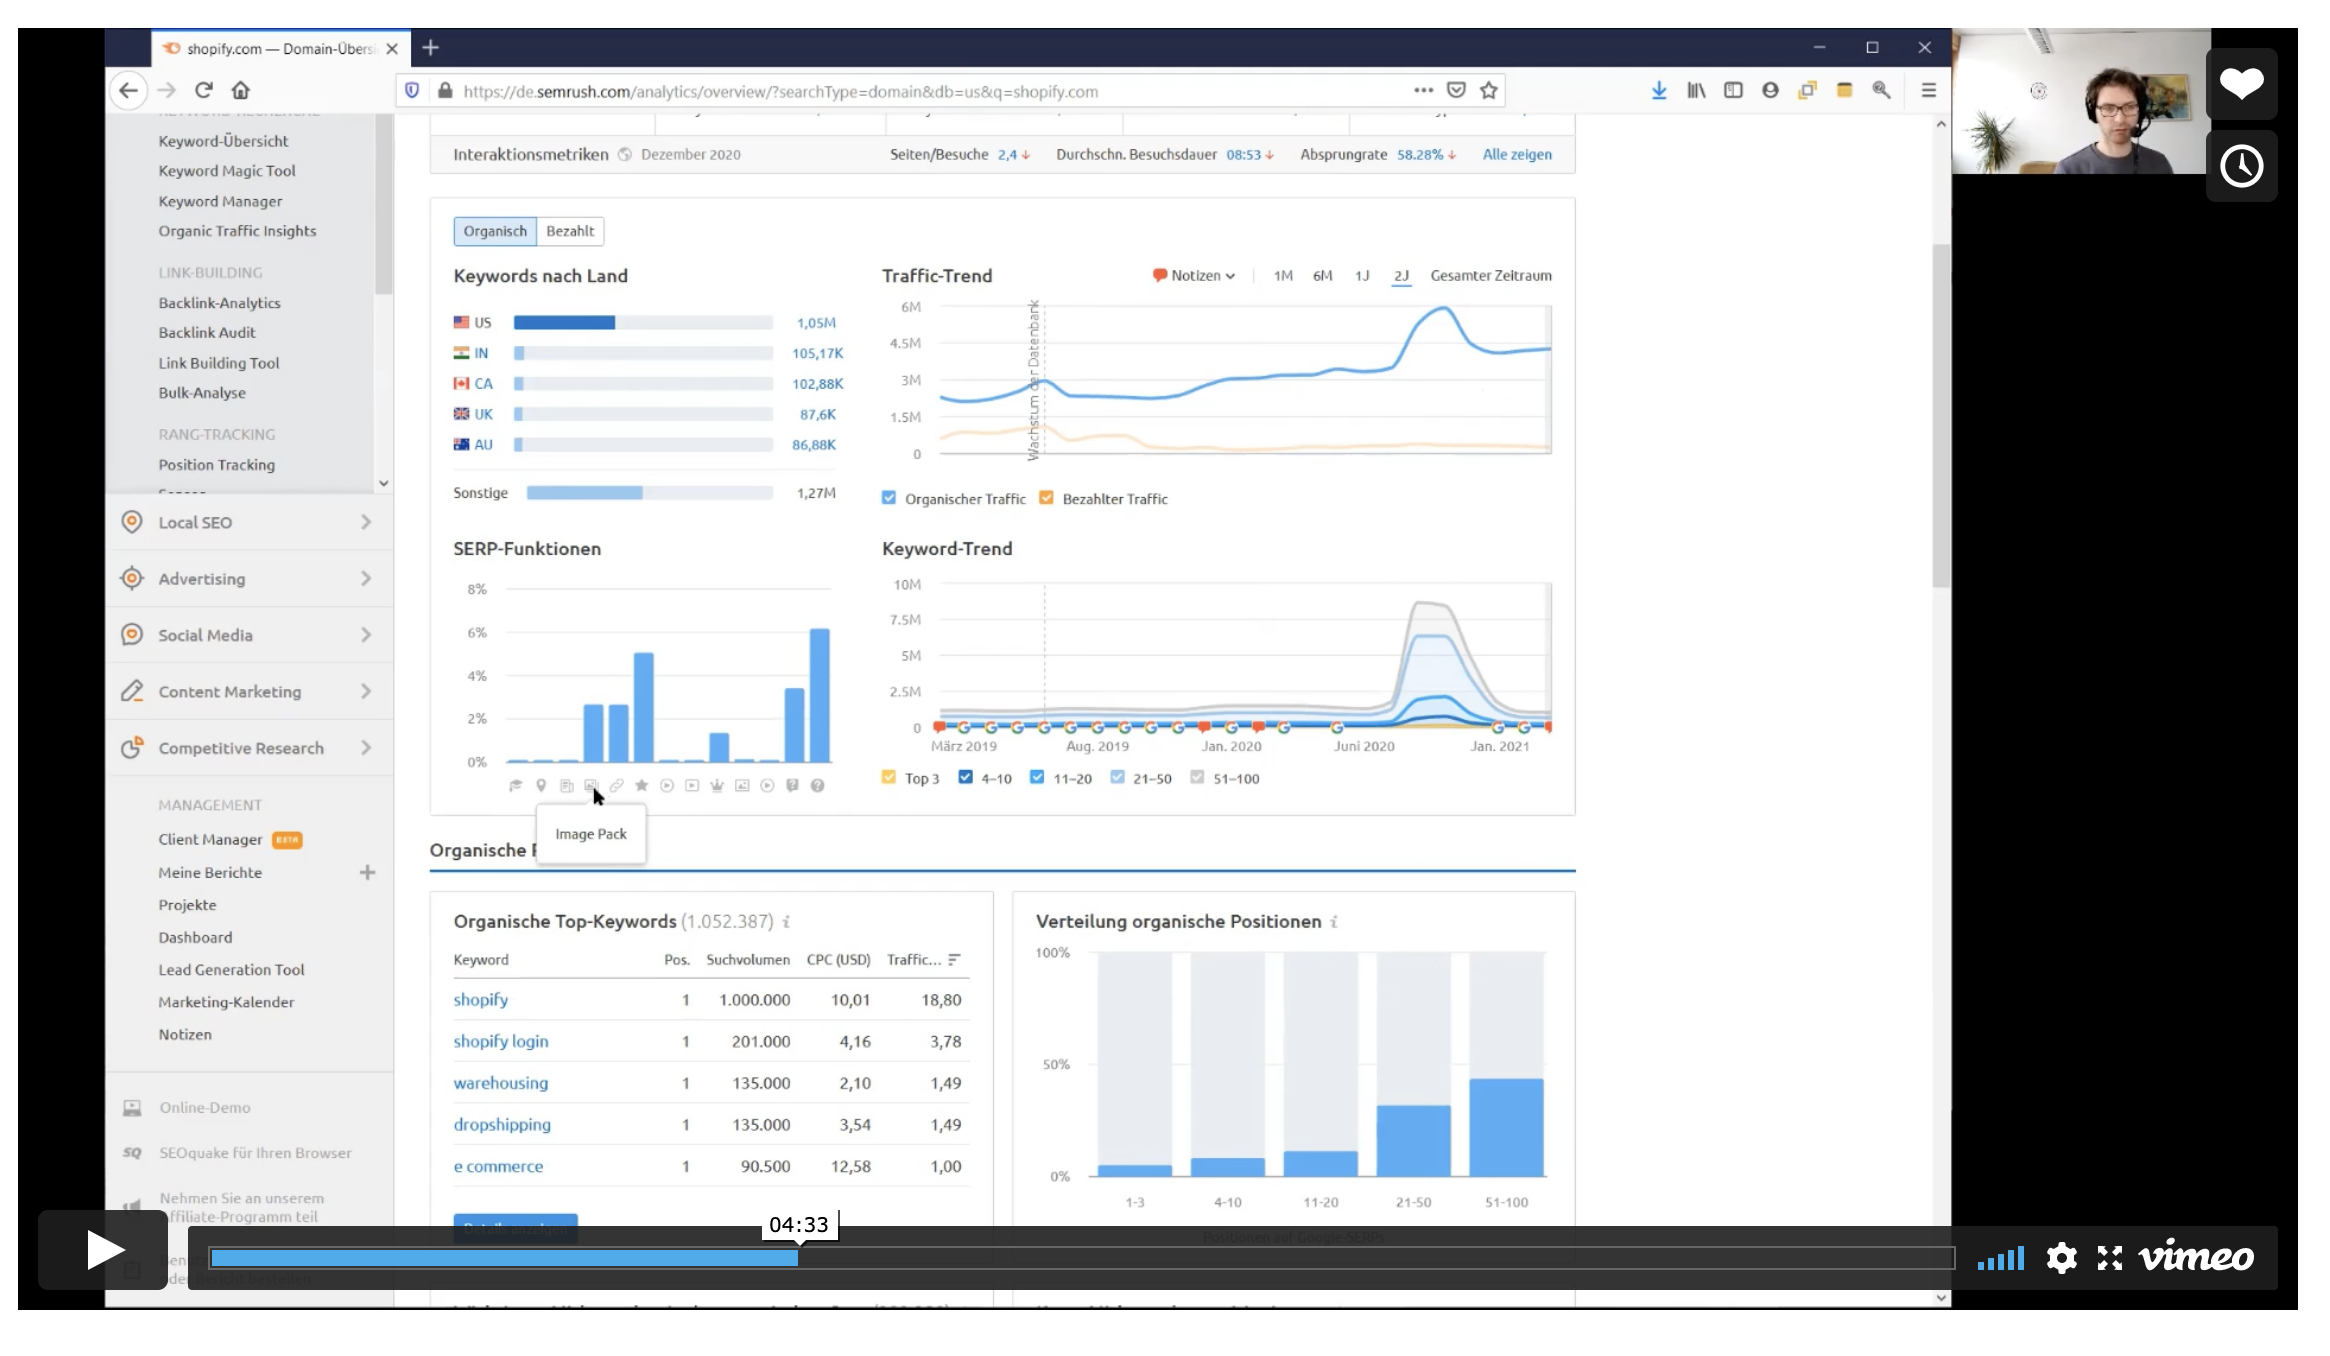The width and height of the screenshot is (2330, 1356).
Task: Open Vimeo settings gear
Action: click(2061, 1257)
